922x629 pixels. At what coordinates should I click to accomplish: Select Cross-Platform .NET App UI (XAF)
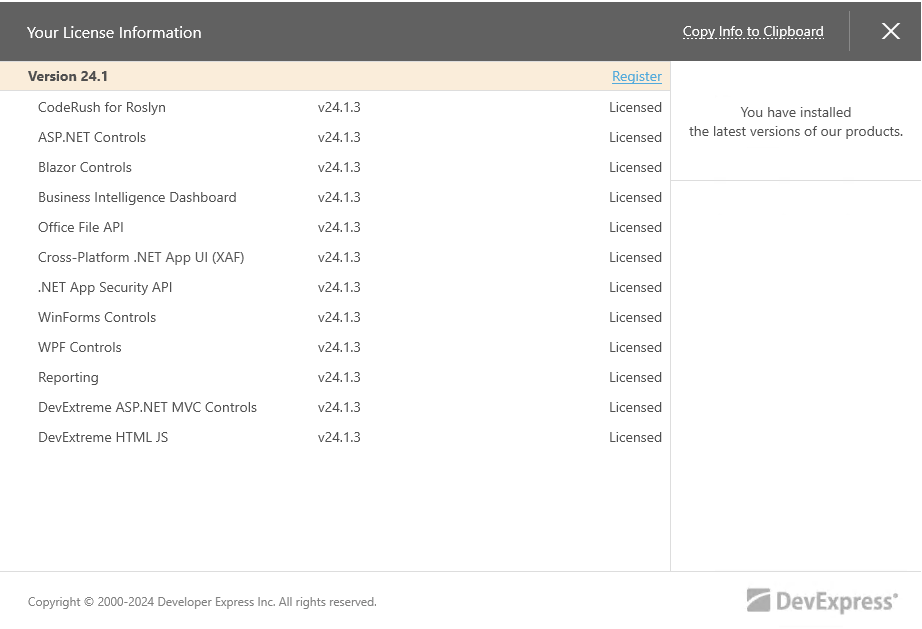coord(335,257)
